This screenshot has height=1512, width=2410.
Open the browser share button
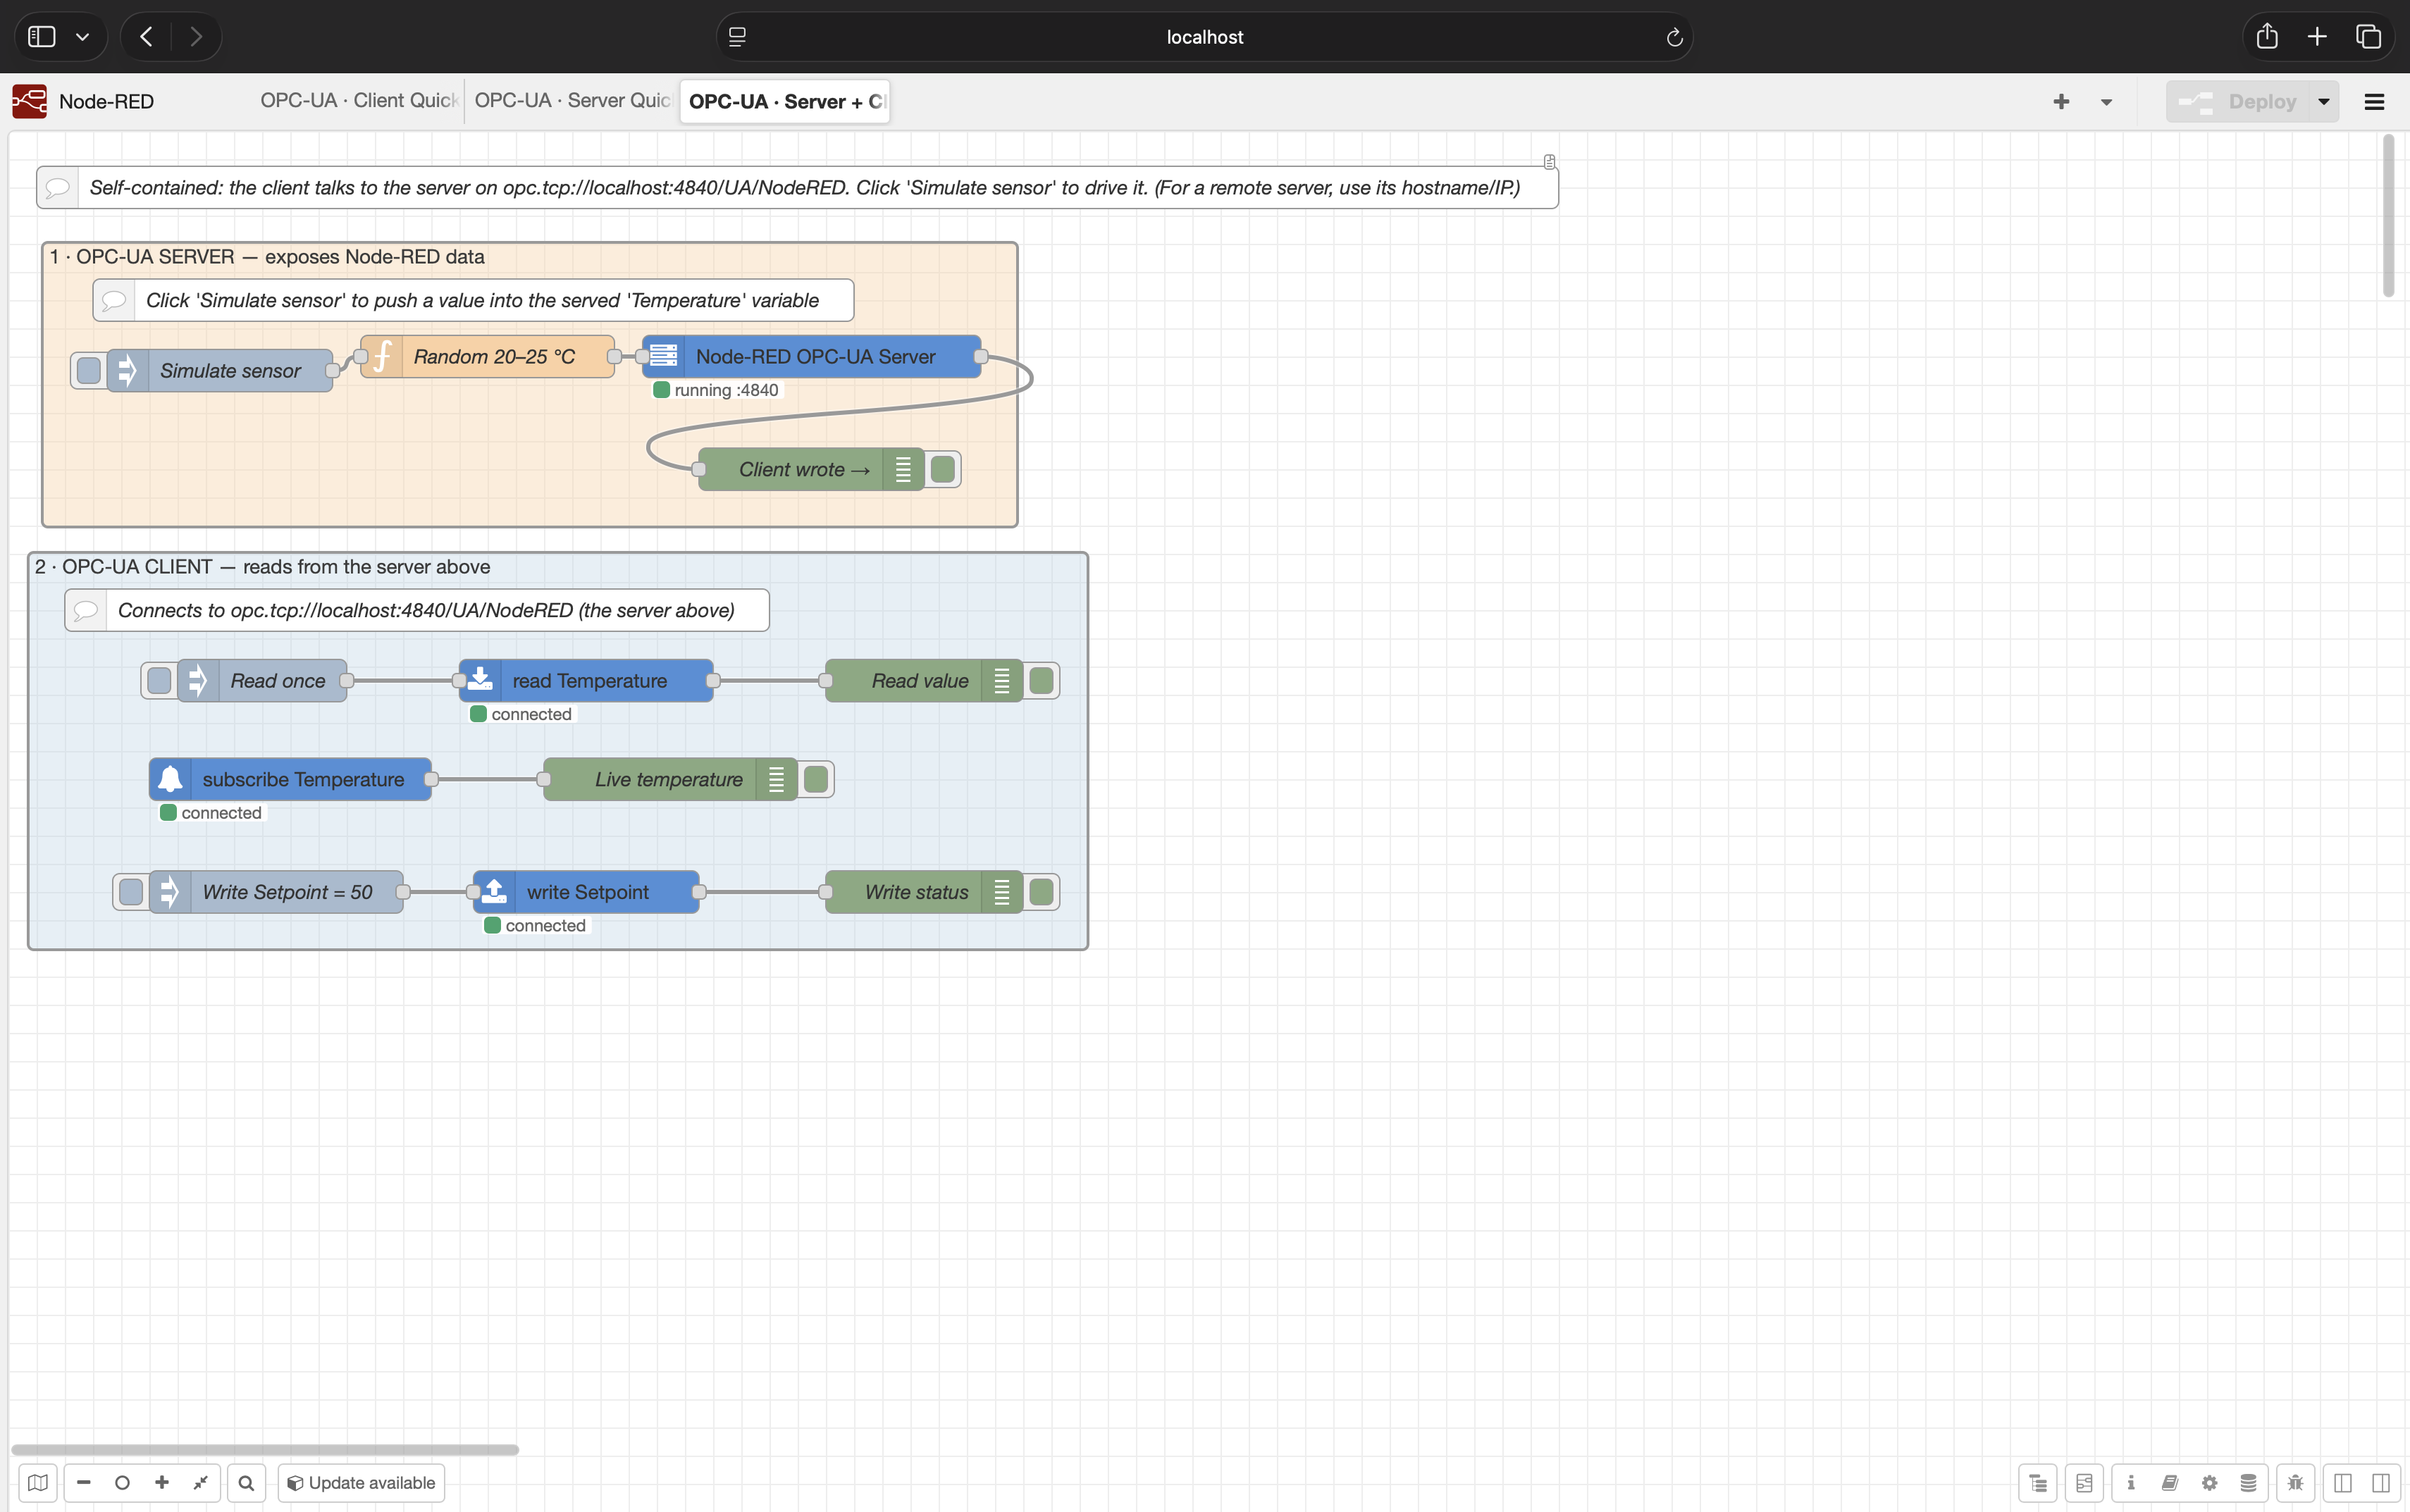(2267, 37)
